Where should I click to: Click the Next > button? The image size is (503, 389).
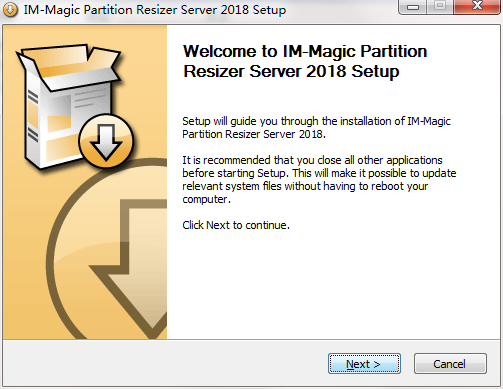coord(364,364)
